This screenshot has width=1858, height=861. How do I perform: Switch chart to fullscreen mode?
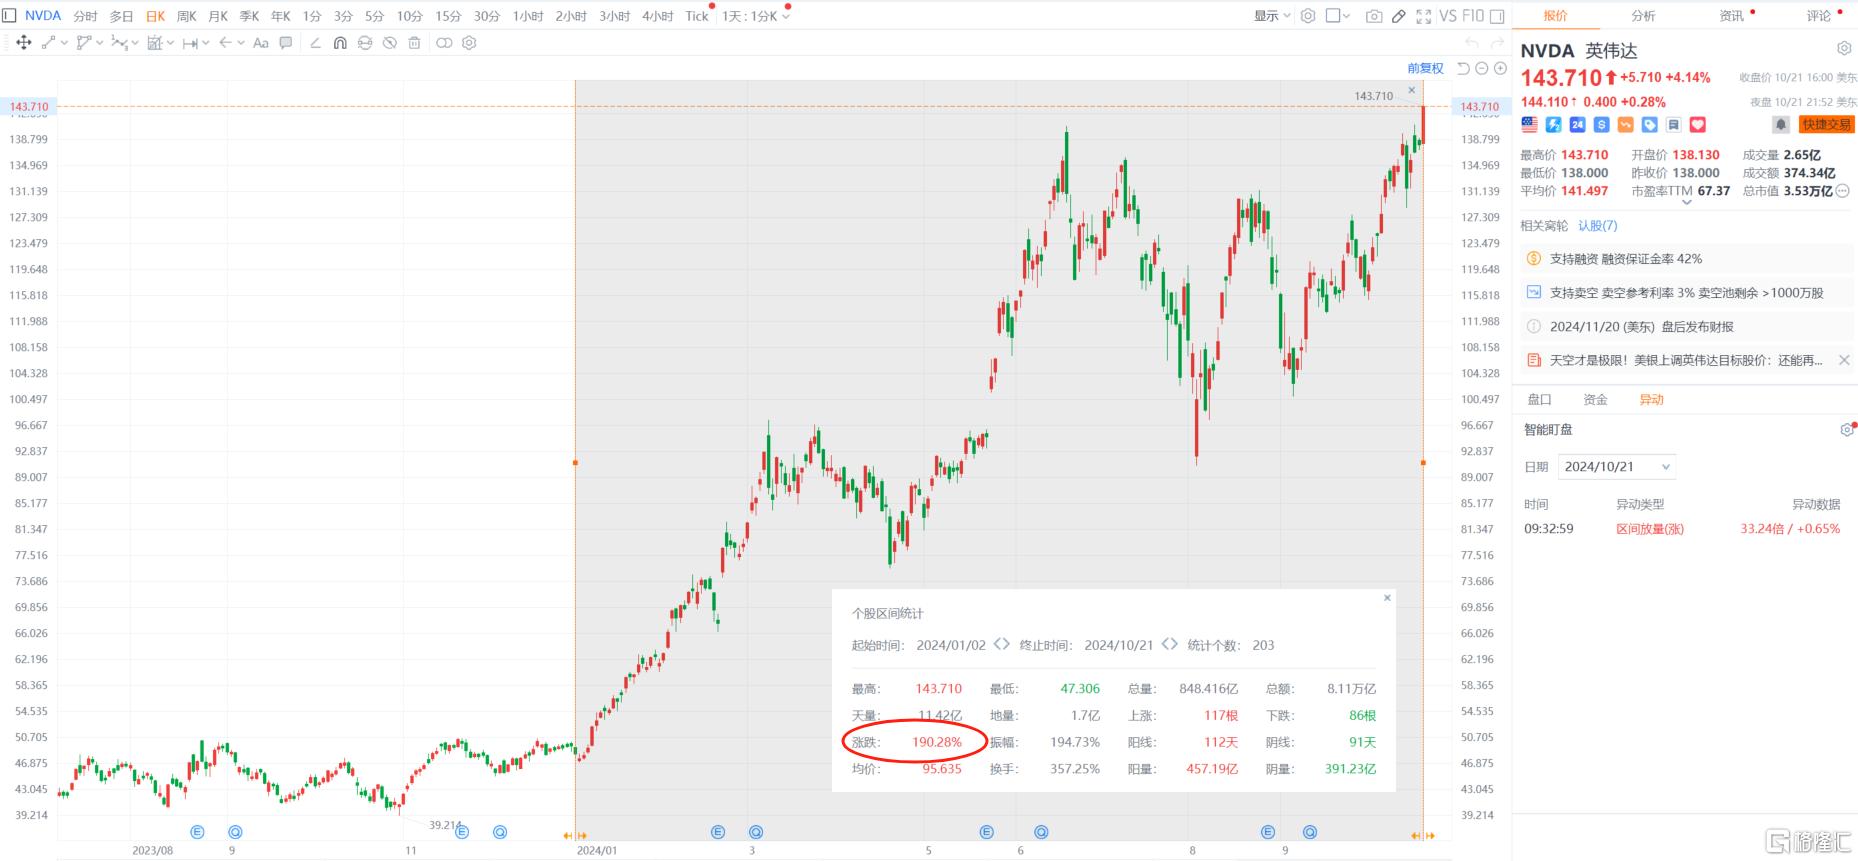[x=1423, y=16]
